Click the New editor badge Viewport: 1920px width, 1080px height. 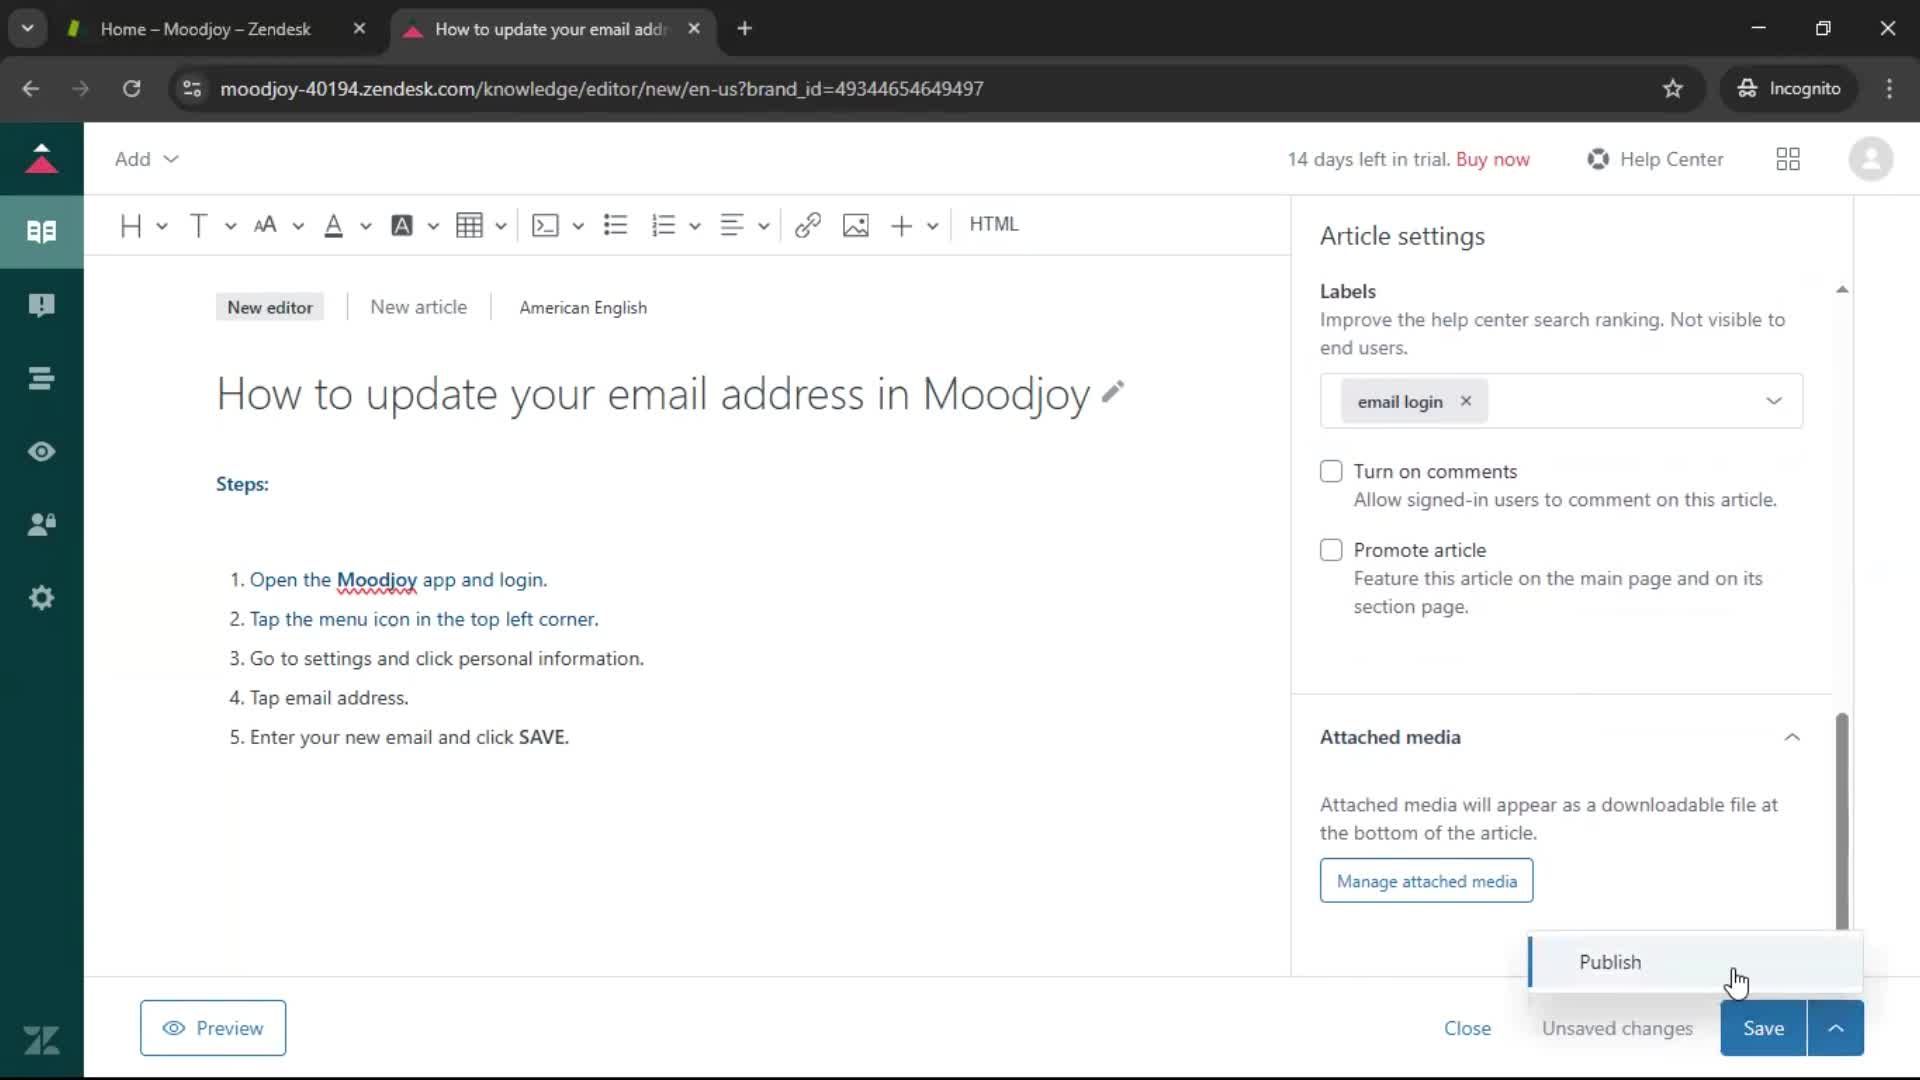pos(270,307)
